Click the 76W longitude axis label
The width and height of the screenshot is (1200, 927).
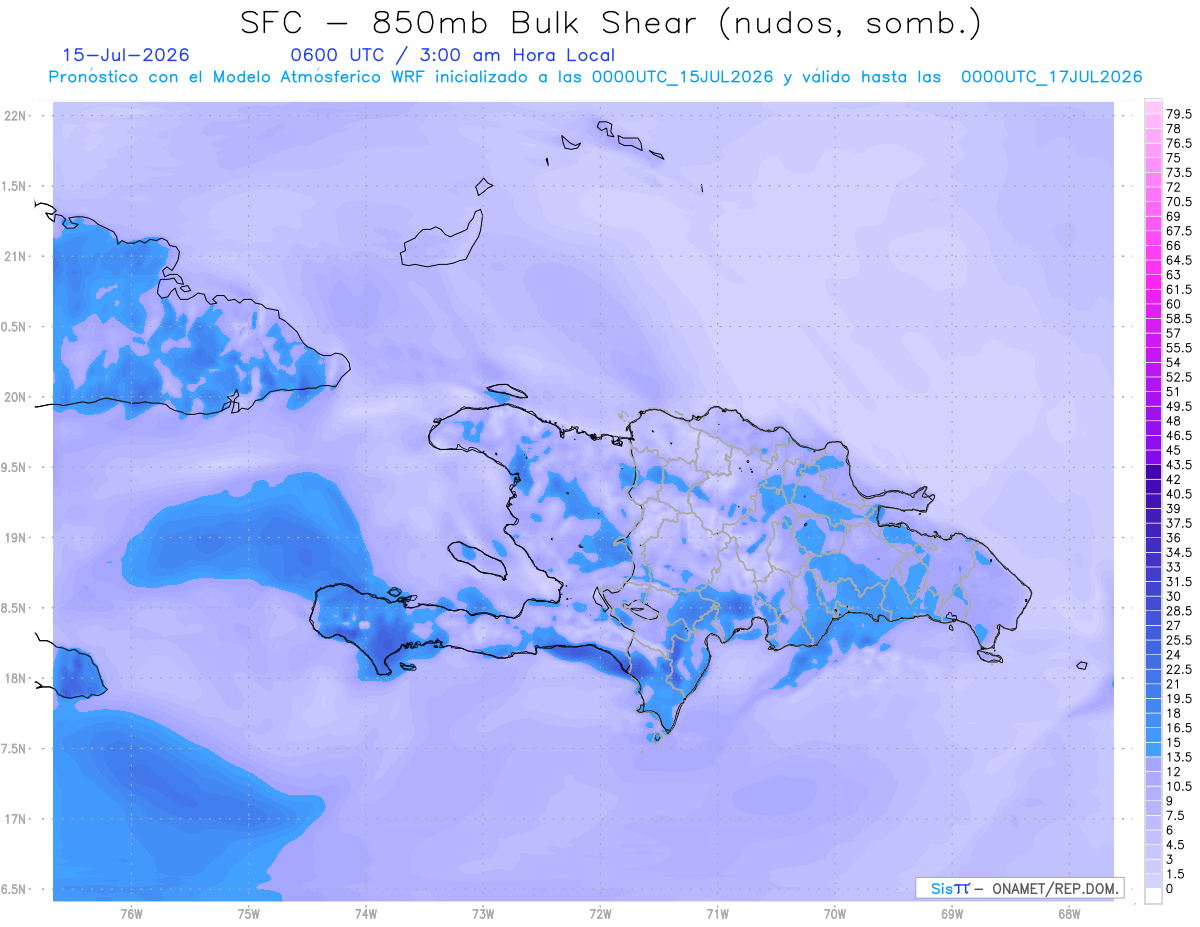[x=131, y=913]
